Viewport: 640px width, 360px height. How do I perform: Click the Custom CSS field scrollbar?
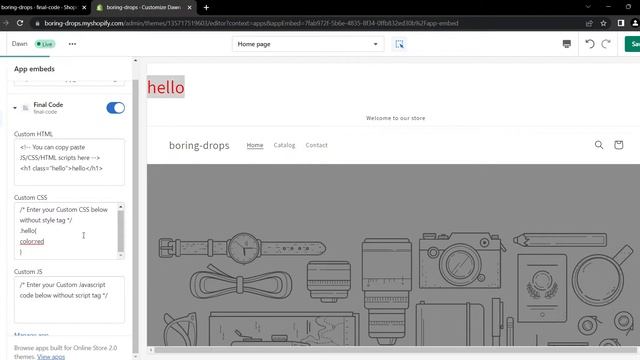[120, 231]
